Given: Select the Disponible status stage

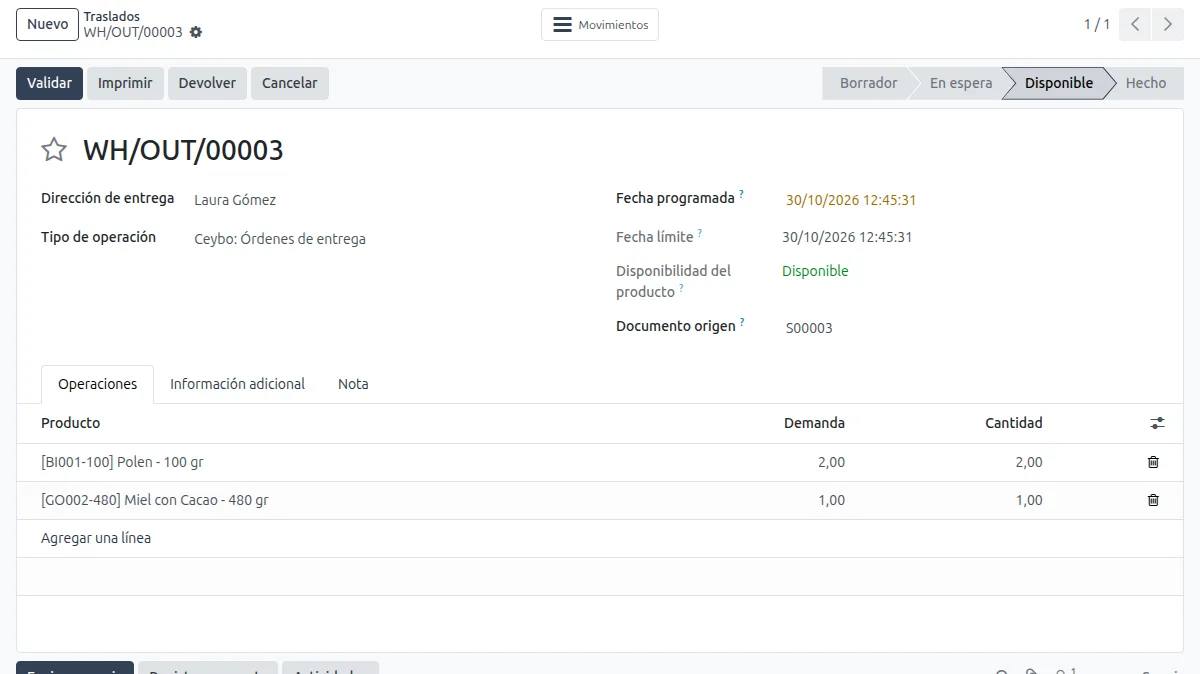Looking at the screenshot, I should pyautogui.click(x=1059, y=83).
